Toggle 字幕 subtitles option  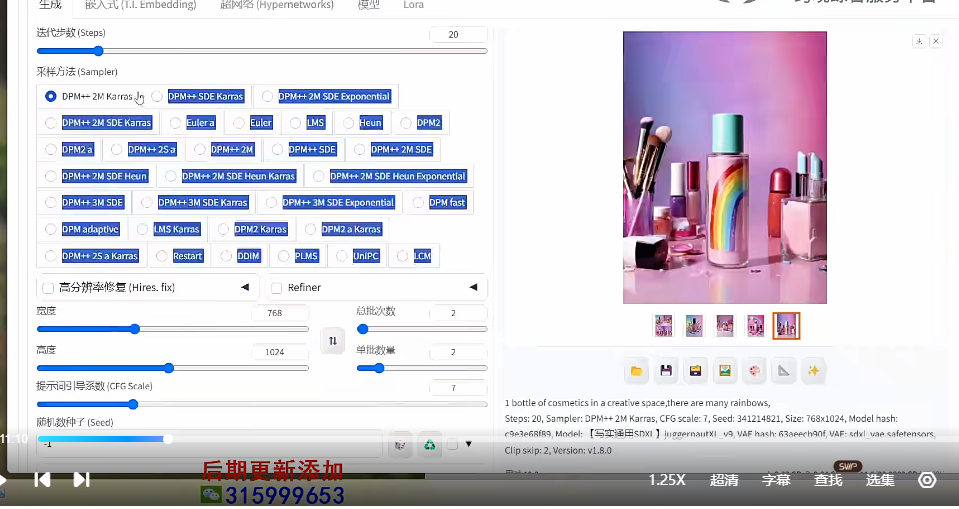[776, 480]
